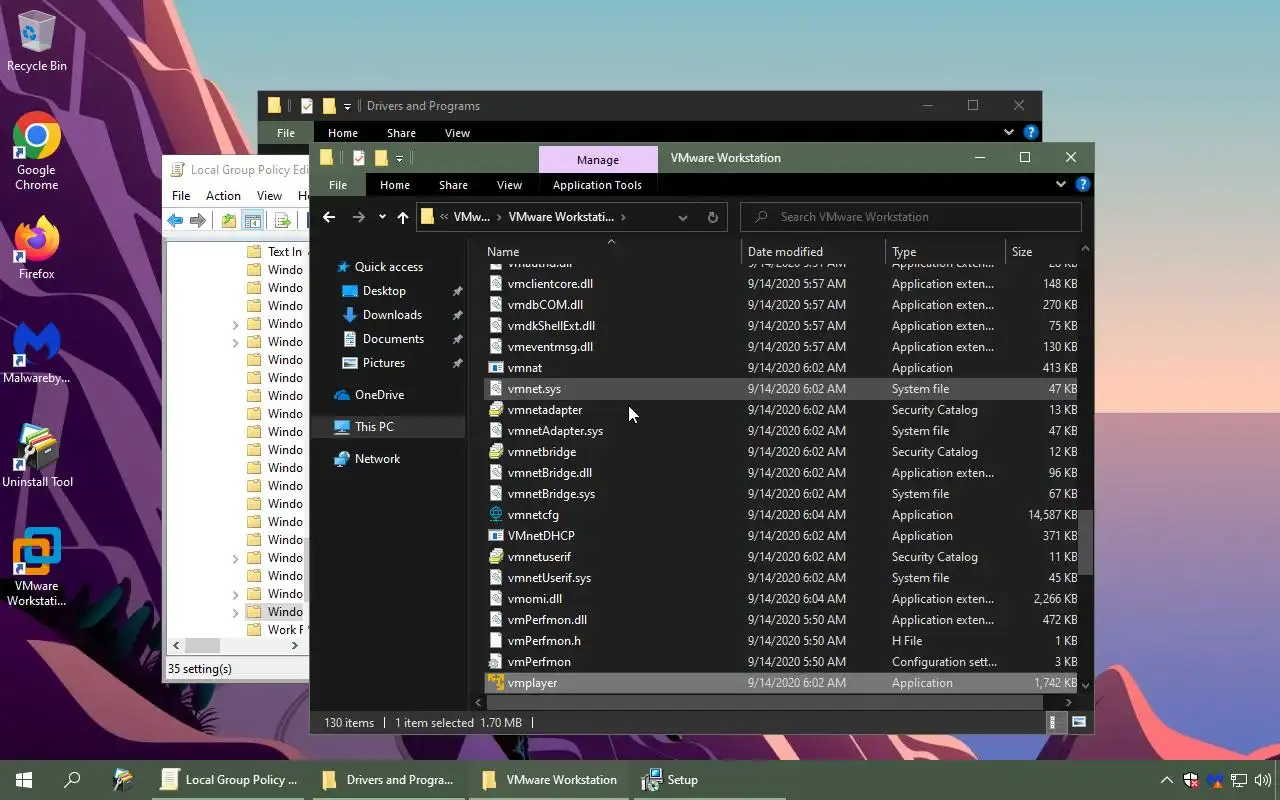The height and width of the screenshot is (800, 1280).
Task: Open Home ribbon tab in VMware Workstation window
Action: (x=395, y=185)
